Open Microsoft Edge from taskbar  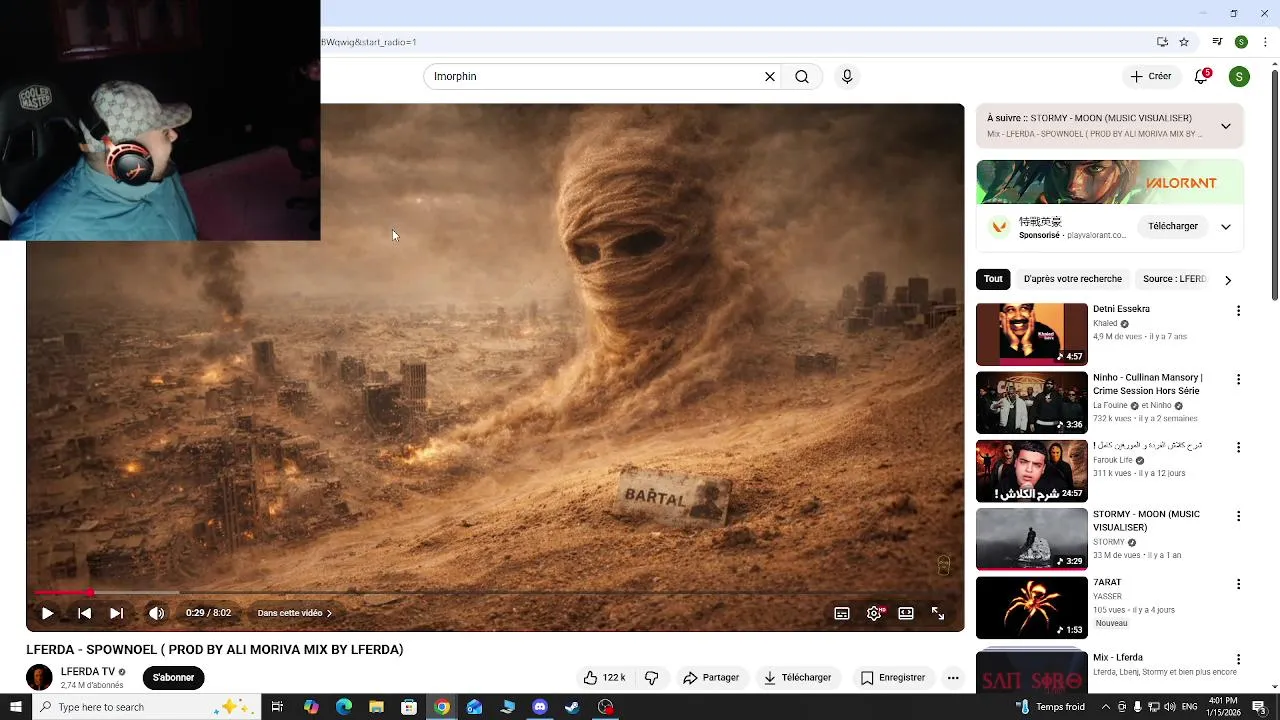344,707
